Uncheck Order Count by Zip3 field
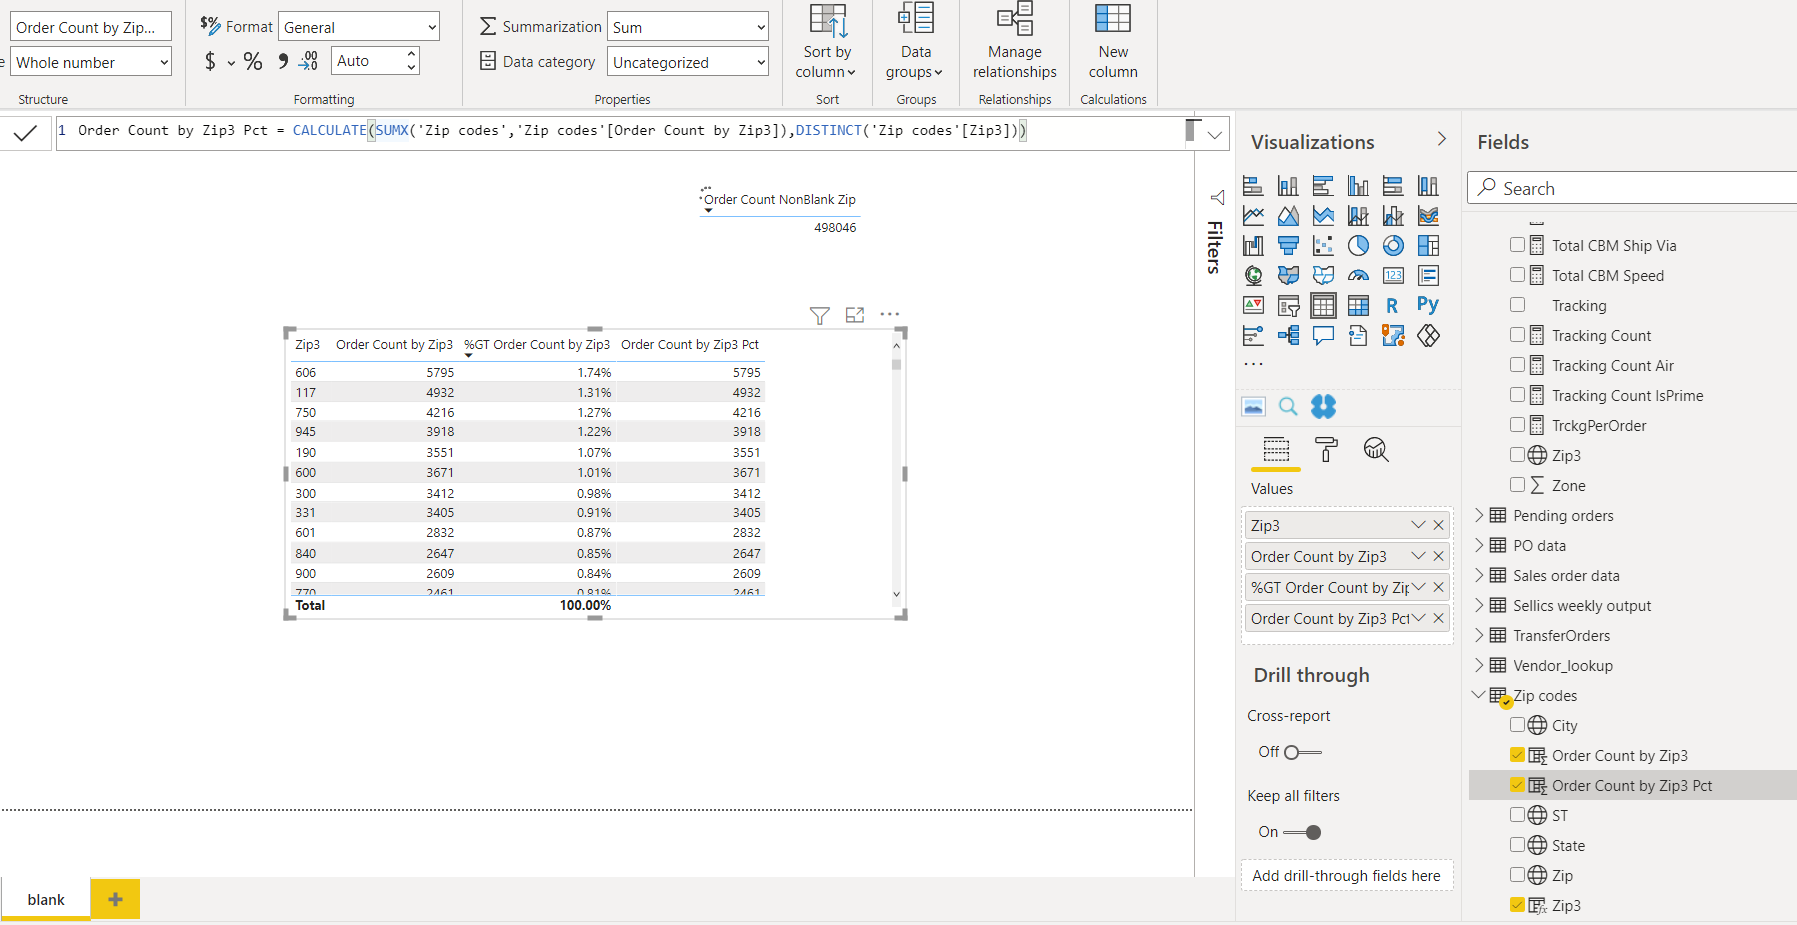 (x=1517, y=754)
